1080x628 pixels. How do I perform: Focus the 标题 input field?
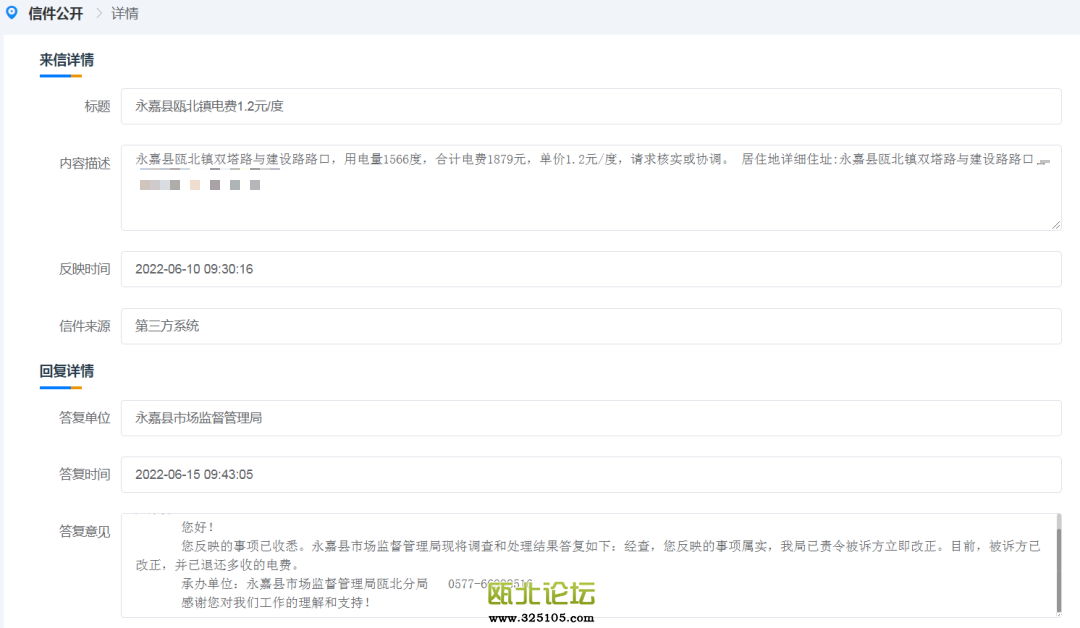click(x=590, y=106)
